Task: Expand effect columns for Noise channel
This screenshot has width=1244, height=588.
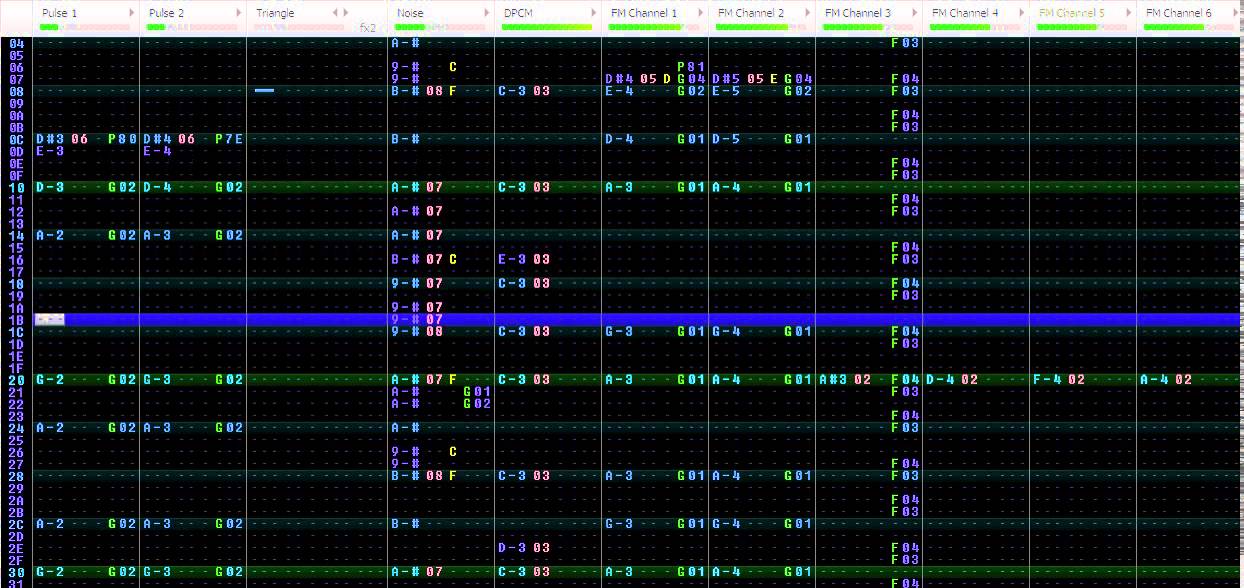Action: [488, 13]
